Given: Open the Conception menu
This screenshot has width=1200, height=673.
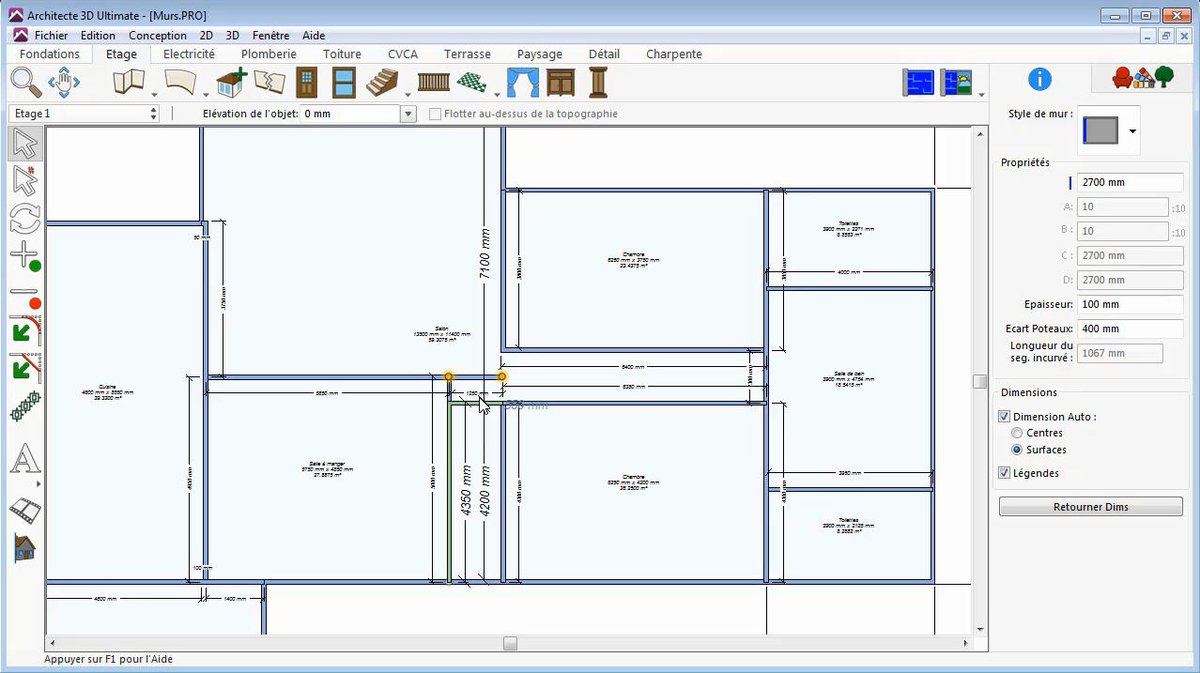Looking at the screenshot, I should [x=158, y=35].
